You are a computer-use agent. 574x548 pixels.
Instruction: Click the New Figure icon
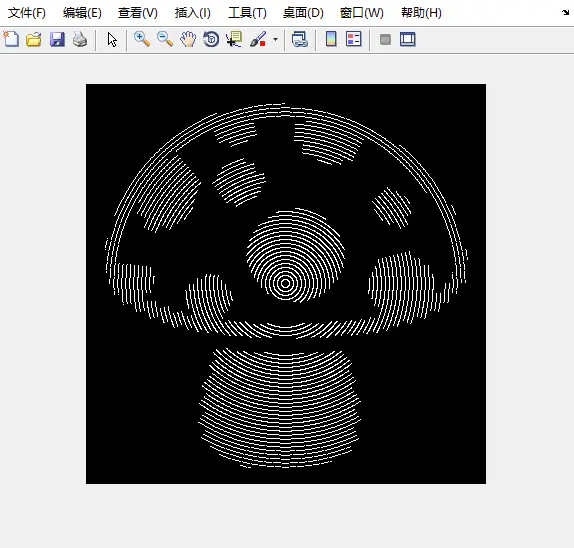coord(11,39)
